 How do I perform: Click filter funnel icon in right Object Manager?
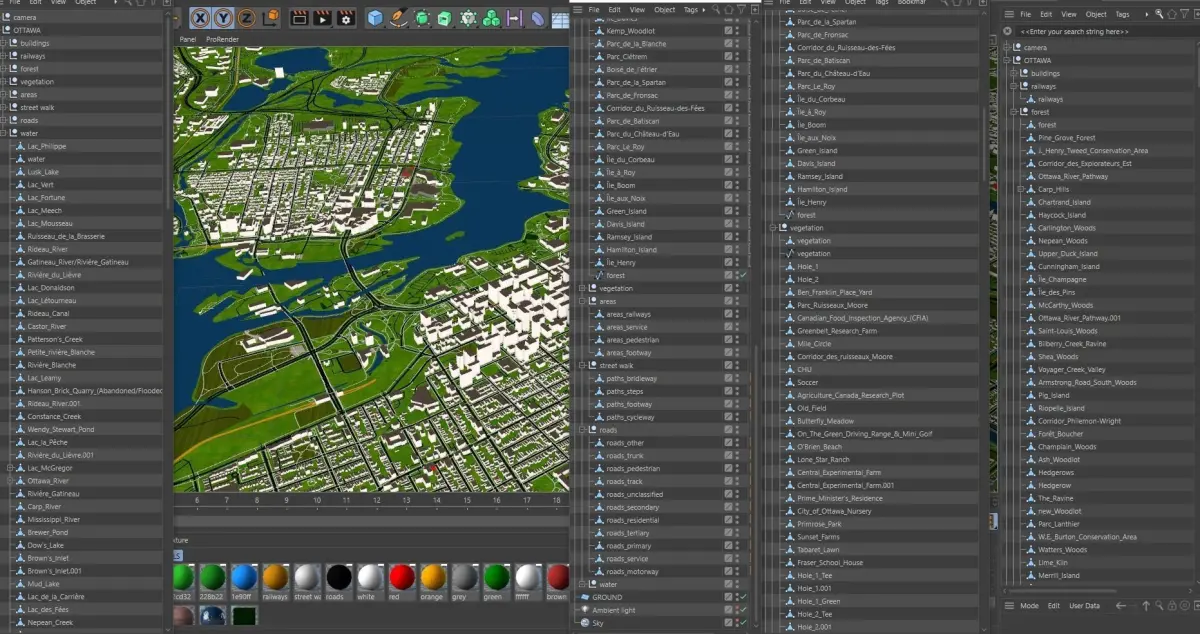pos(1183,14)
